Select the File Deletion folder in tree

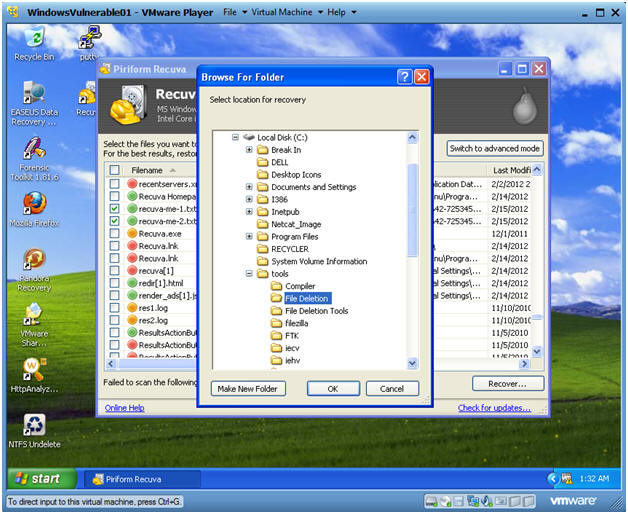[x=307, y=298]
